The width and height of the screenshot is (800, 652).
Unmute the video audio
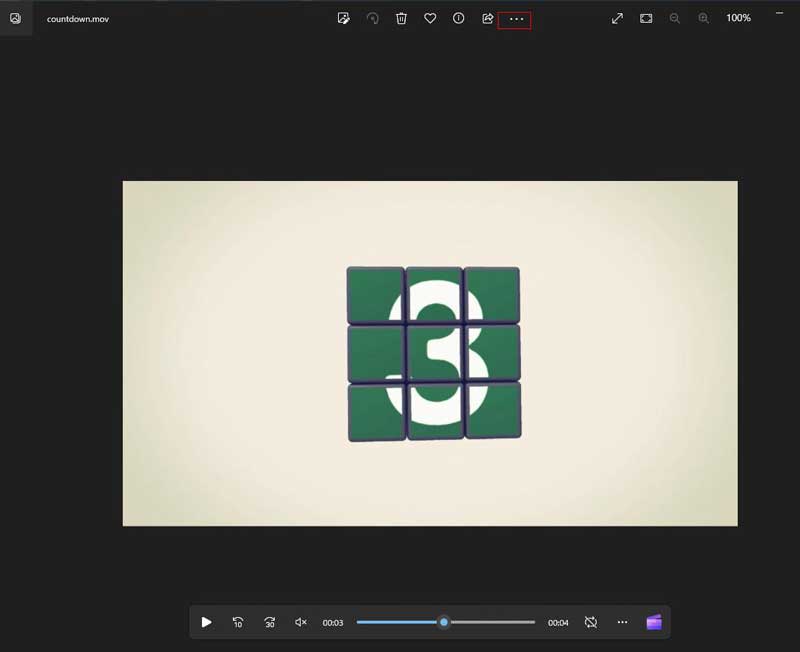click(x=301, y=622)
